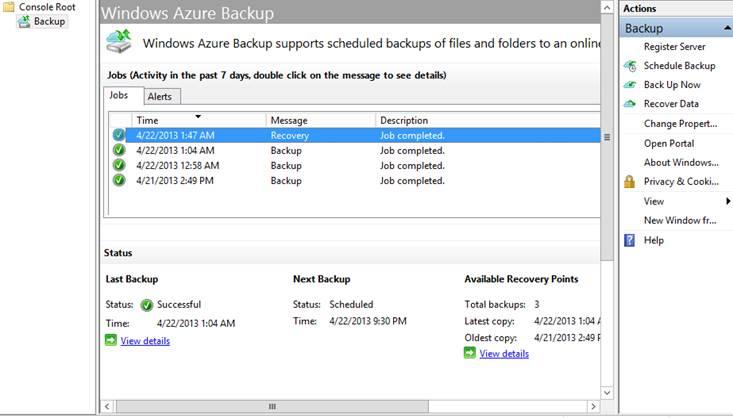Click the green Successful status check icon

(147, 305)
